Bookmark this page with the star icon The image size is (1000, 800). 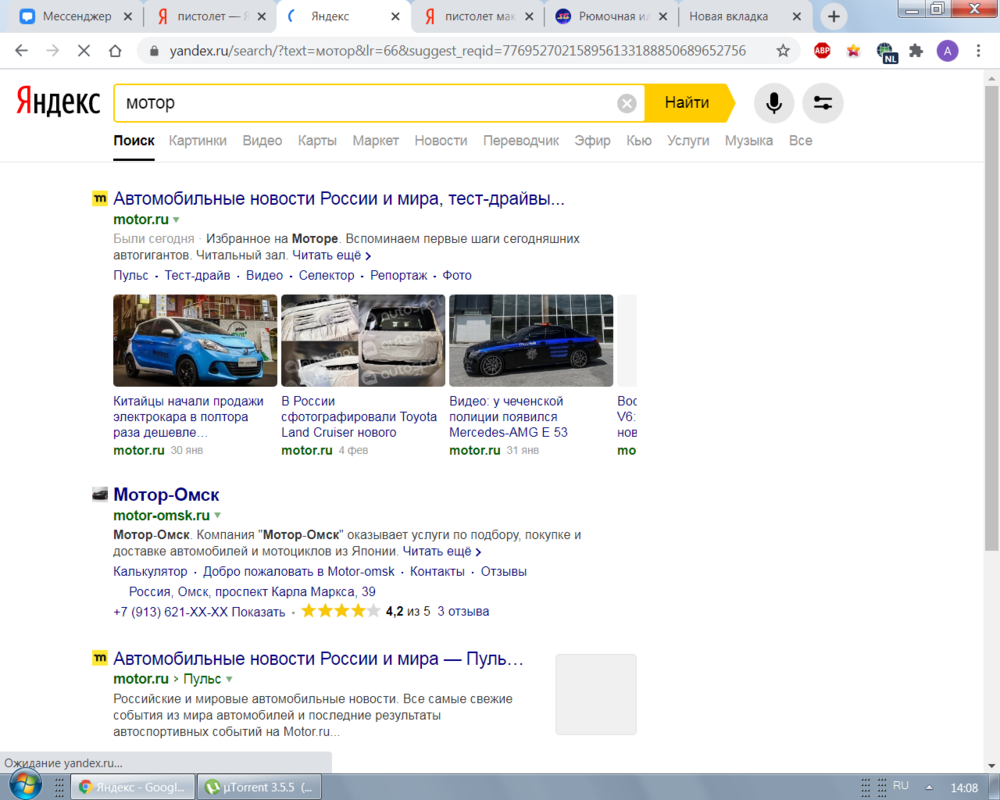(783, 51)
